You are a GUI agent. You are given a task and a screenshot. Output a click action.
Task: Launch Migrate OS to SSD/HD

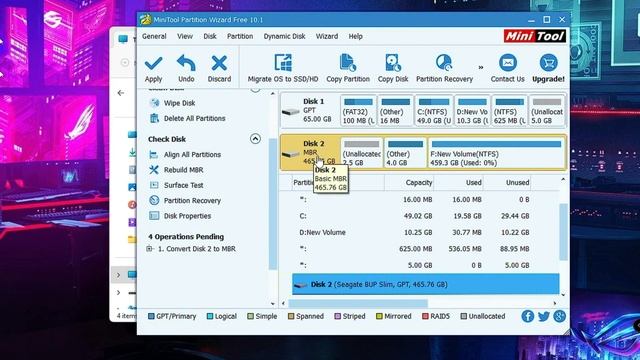click(283, 68)
